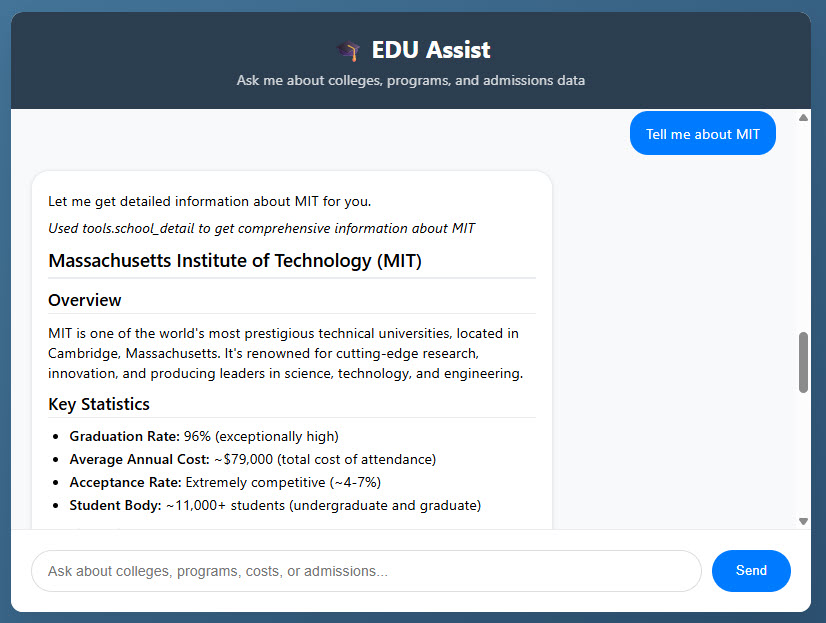Click the graduation cap logo icon
826x623 pixels.
click(x=348, y=51)
